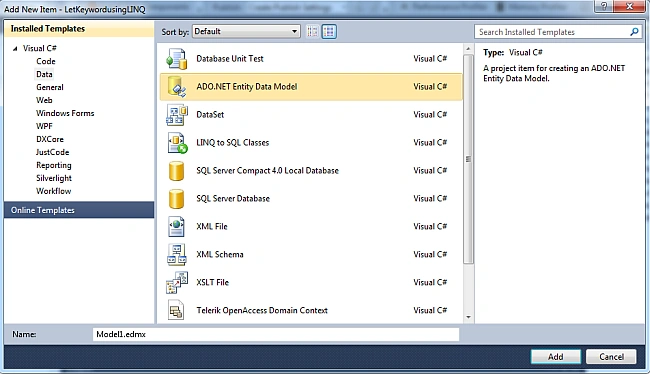650x374 pixels.
Task: Select the Web category
Action: pos(44,100)
